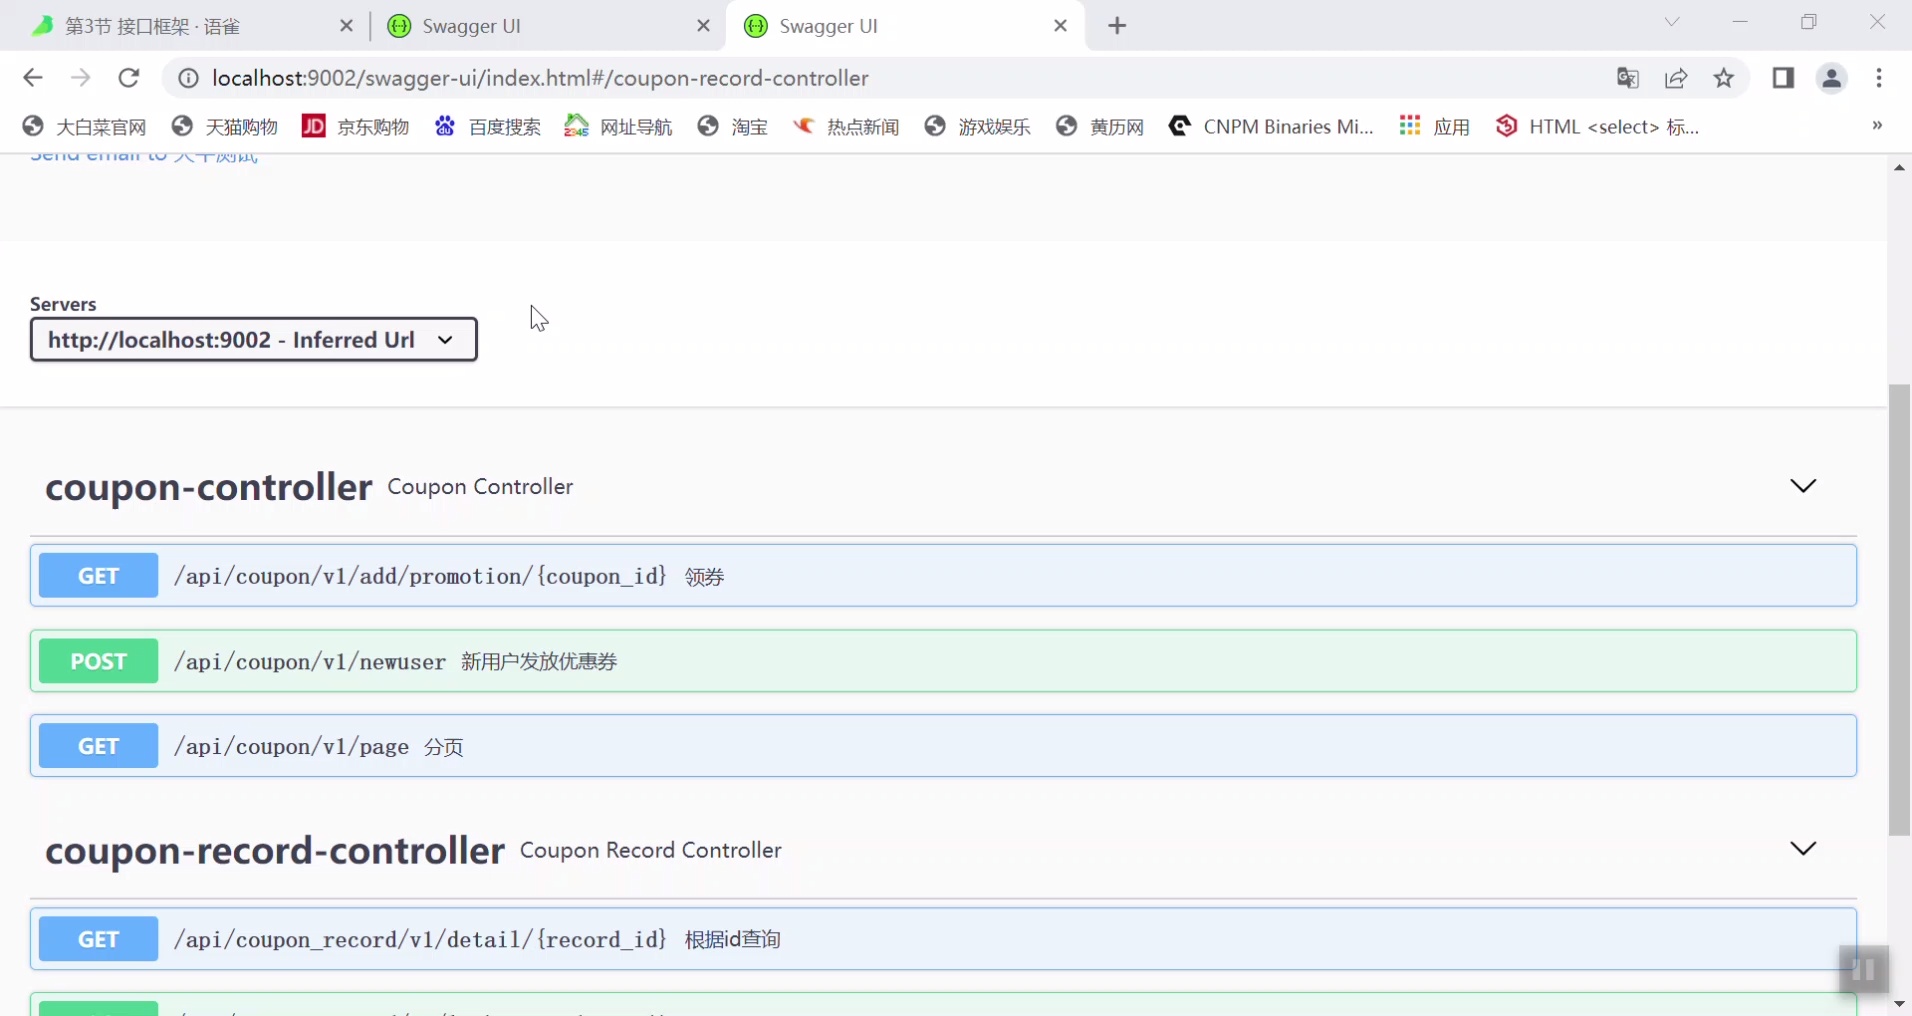This screenshot has width=1912, height=1016.
Task: Click the translate page icon
Action: click(1627, 78)
